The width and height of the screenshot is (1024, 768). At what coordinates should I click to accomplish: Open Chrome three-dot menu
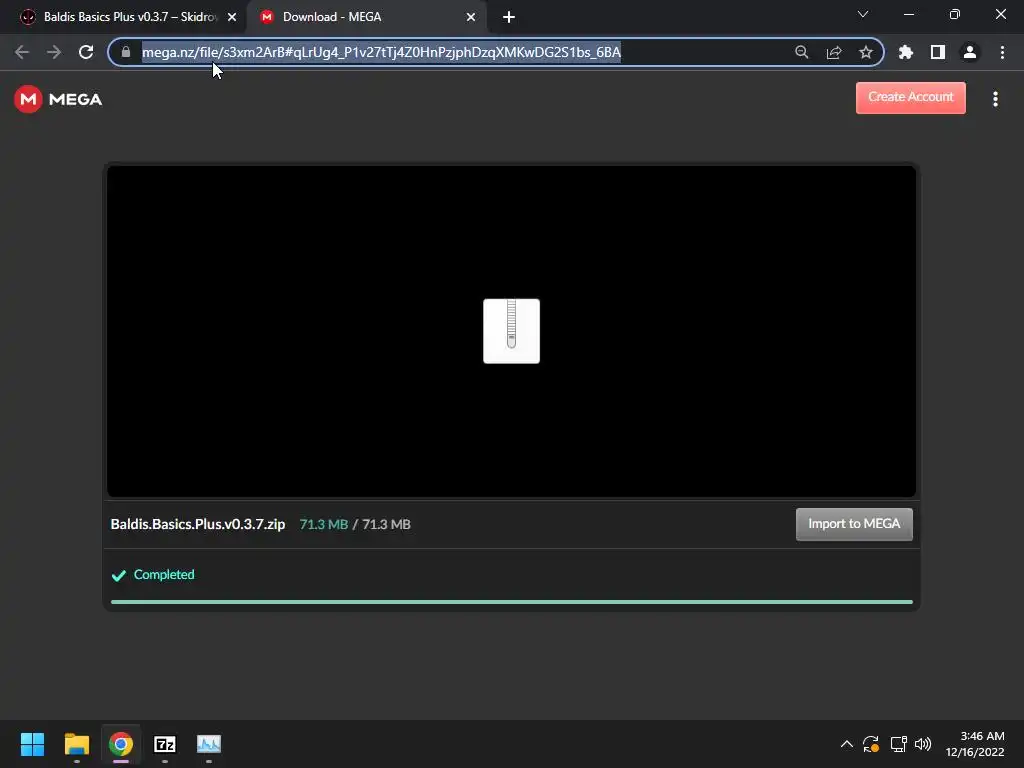[x=1002, y=52]
